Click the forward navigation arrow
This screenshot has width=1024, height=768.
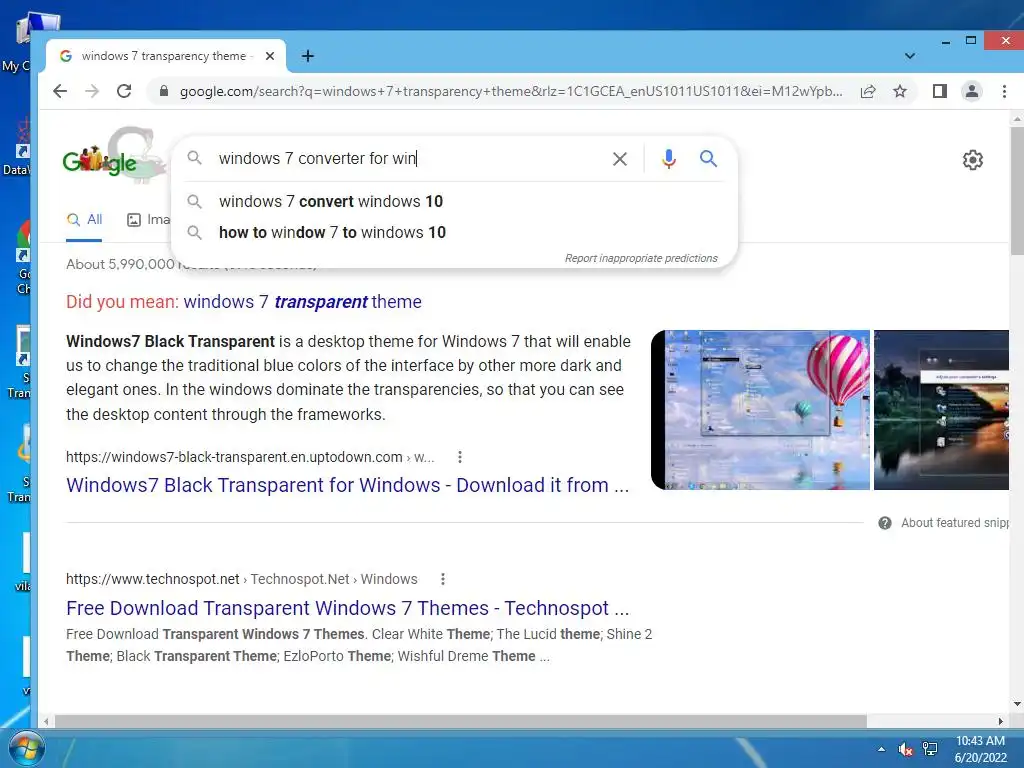point(92,91)
